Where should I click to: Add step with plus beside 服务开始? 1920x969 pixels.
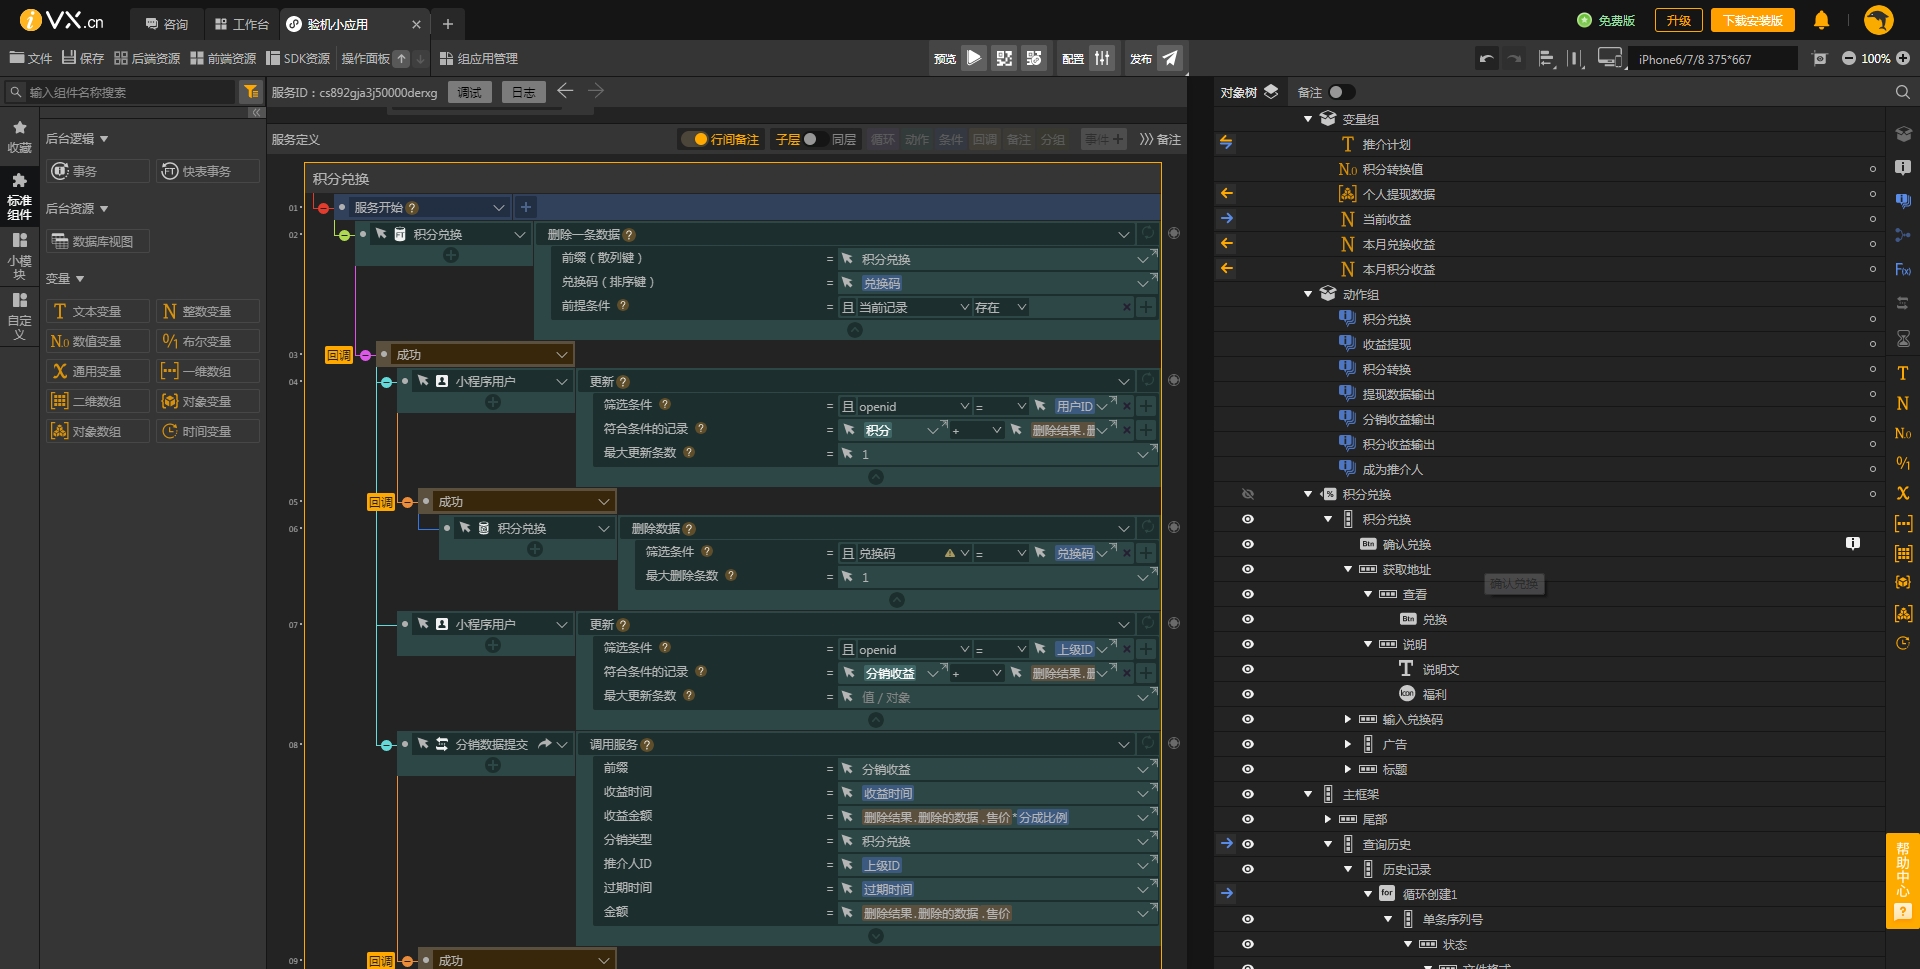tap(526, 207)
